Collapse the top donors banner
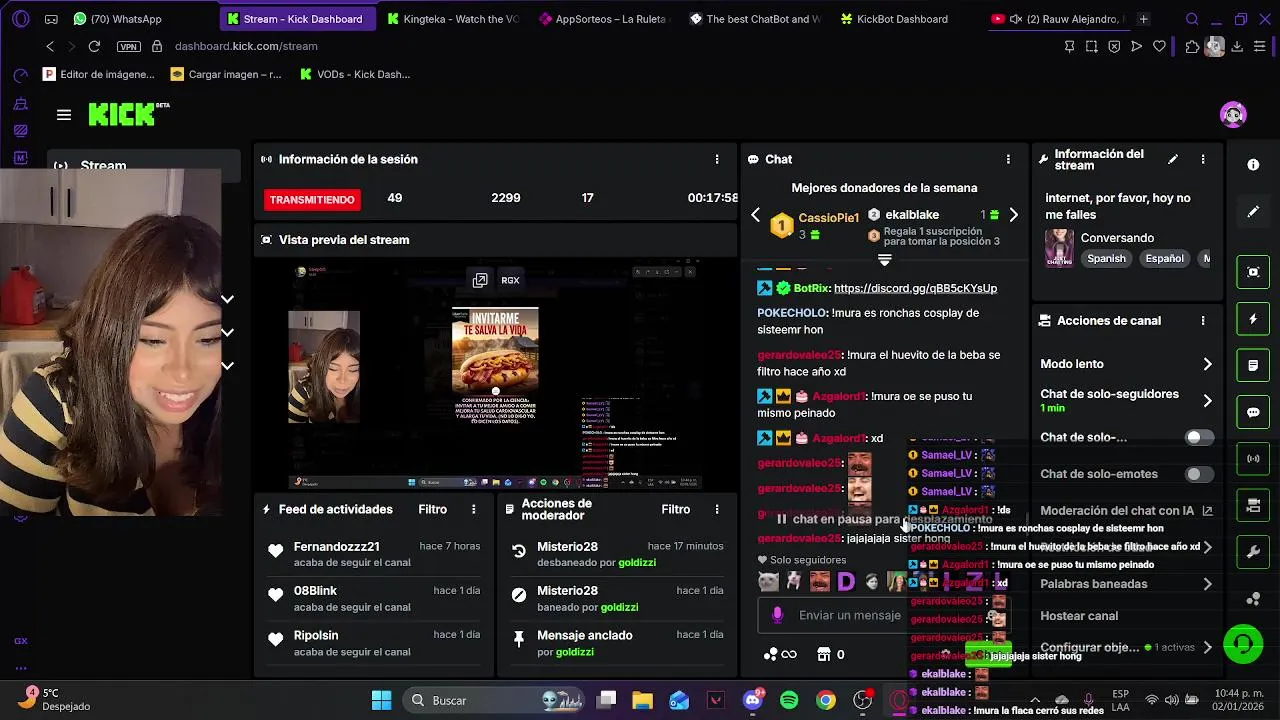Screen dimensions: 1280x720 (884, 260)
